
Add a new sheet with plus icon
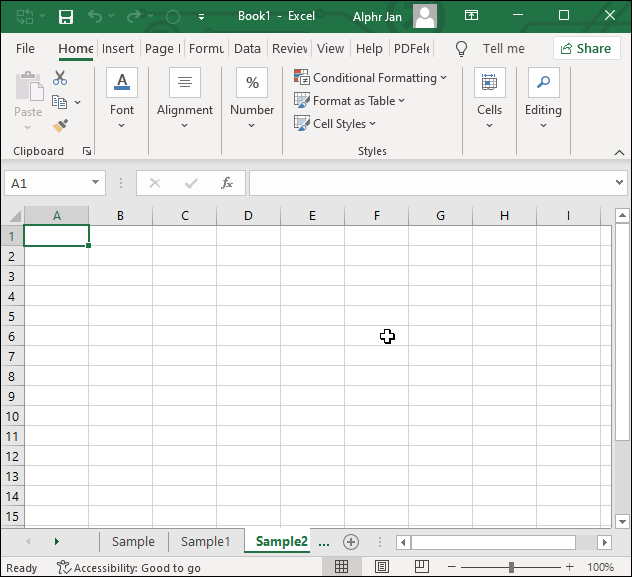(x=350, y=542)
